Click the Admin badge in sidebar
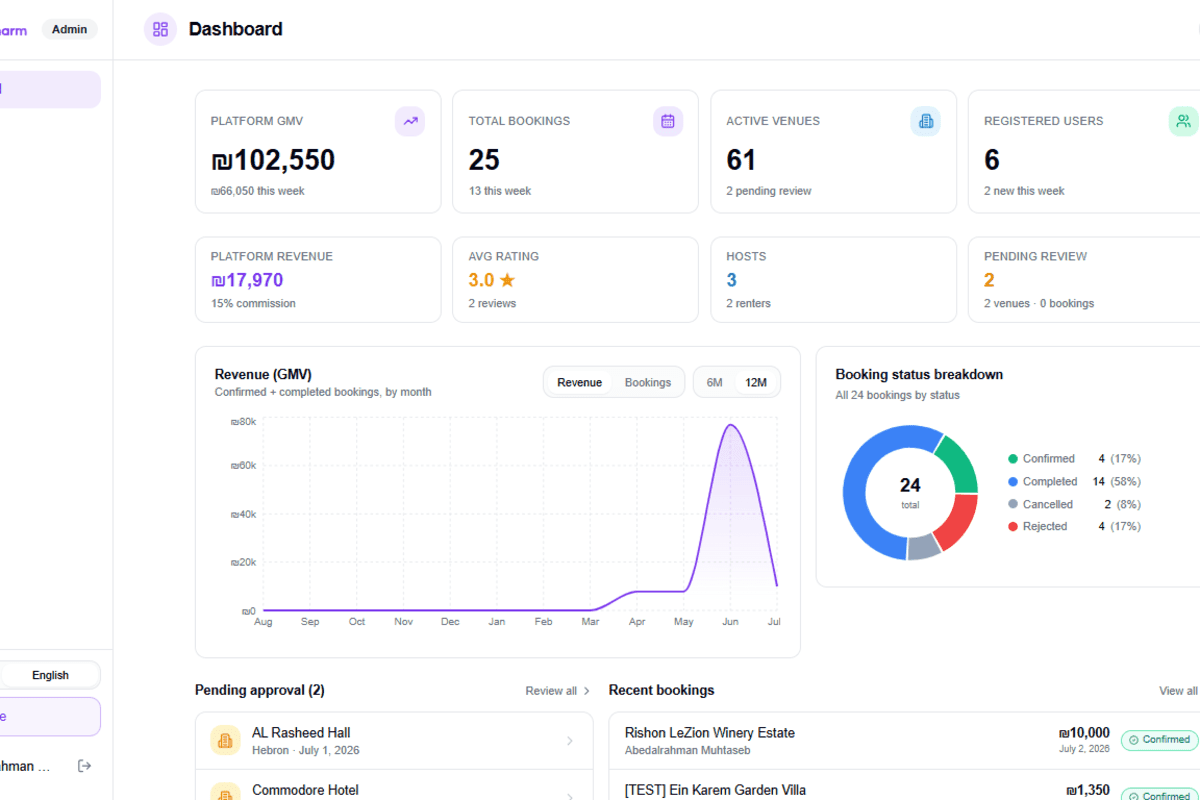 click(70, 29)
